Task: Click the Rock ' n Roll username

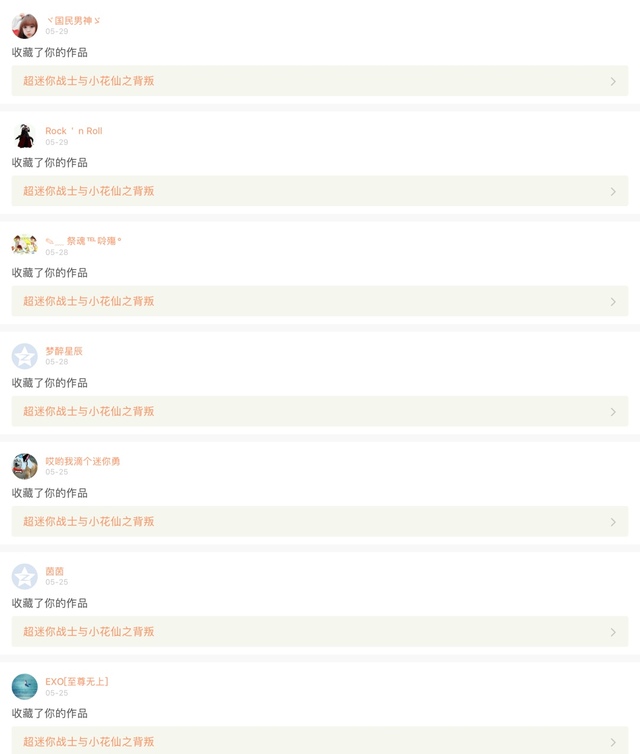Action: 74,131
